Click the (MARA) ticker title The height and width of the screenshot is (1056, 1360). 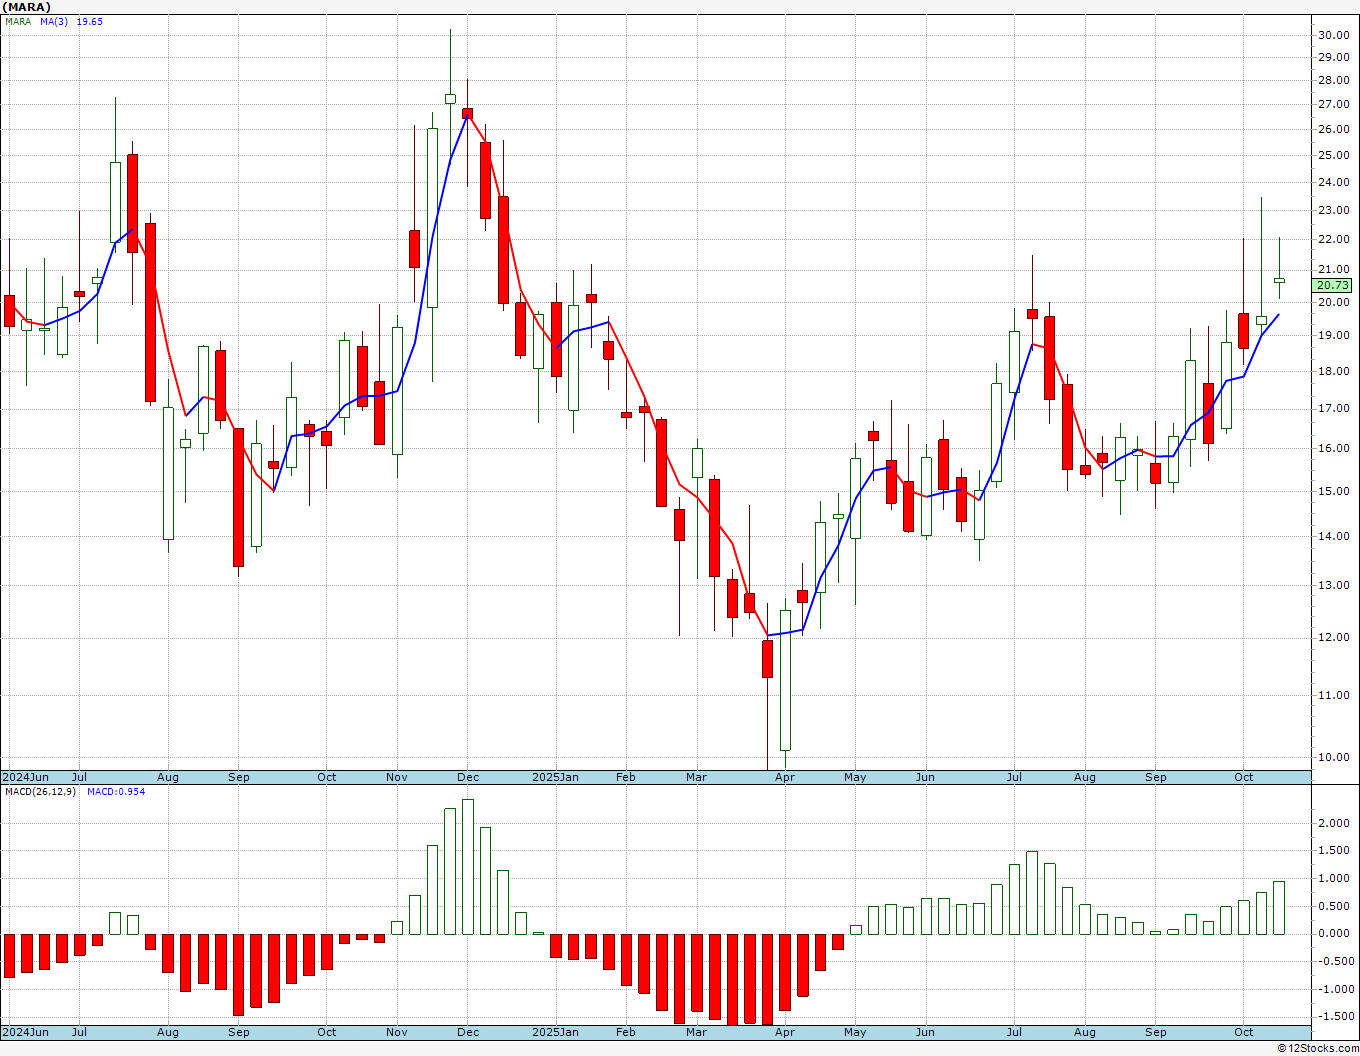click(x=25, y=7)
